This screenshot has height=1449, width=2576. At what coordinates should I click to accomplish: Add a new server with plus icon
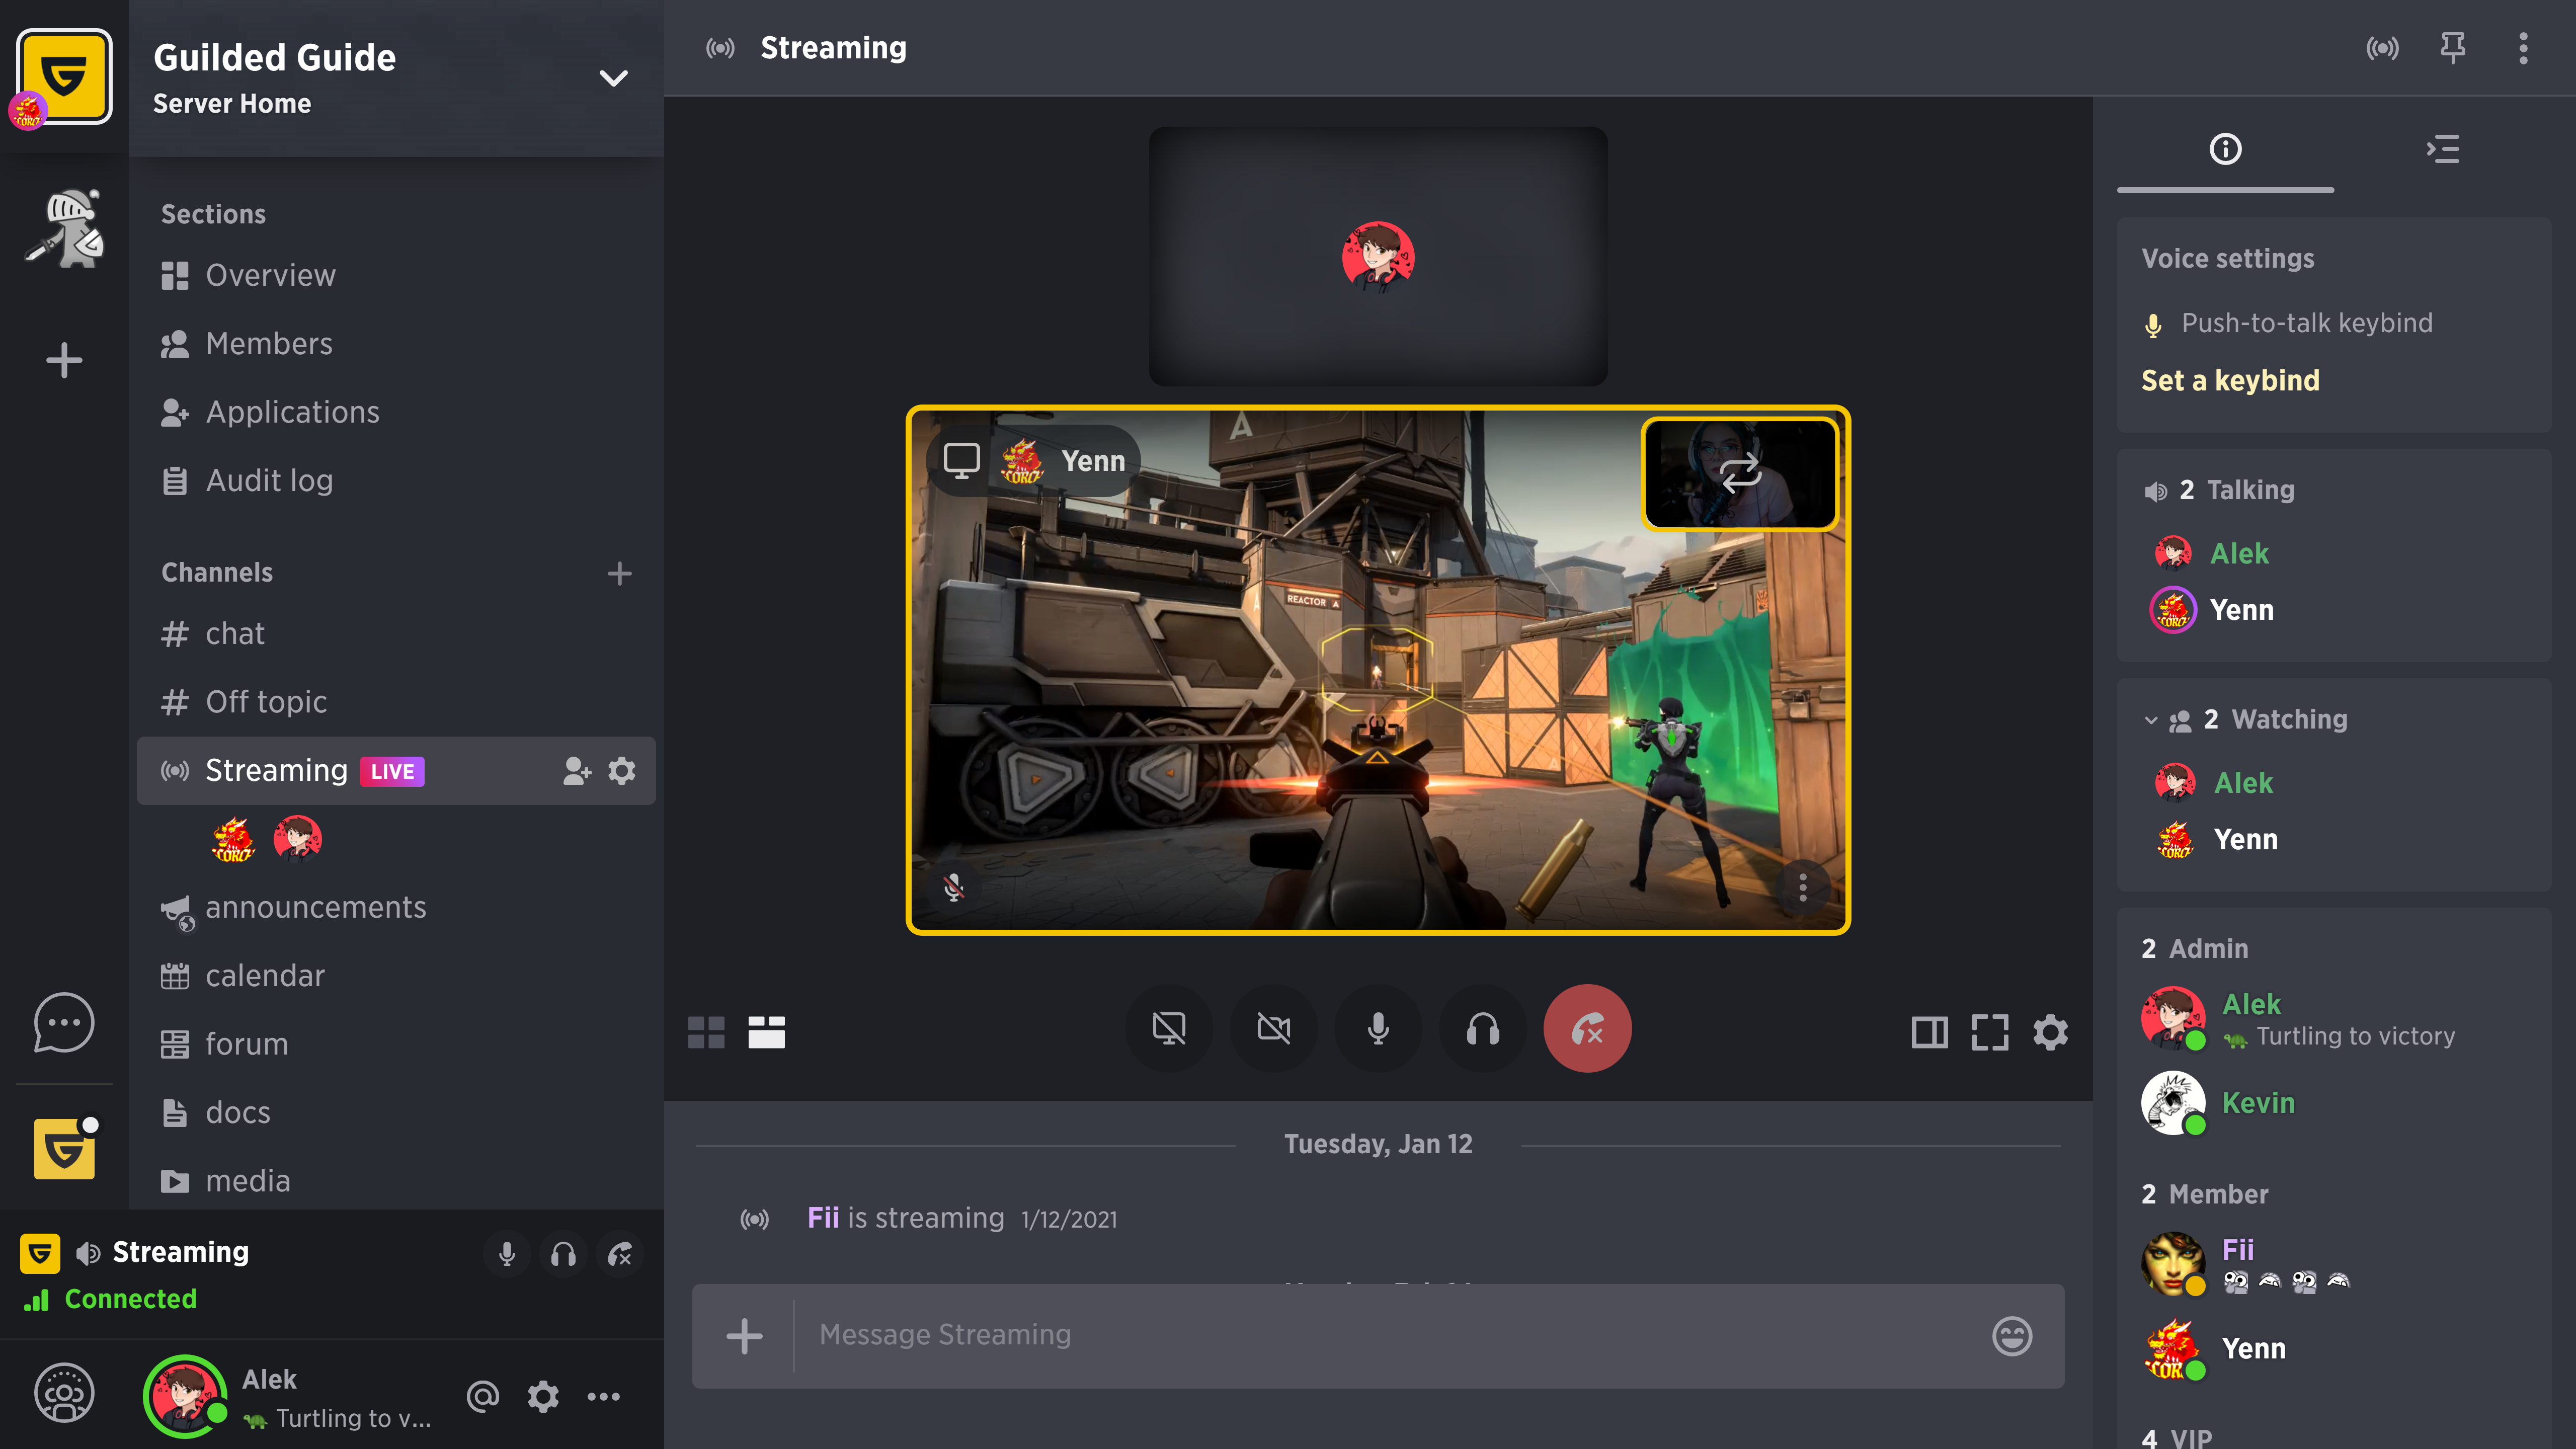[64, 360]
